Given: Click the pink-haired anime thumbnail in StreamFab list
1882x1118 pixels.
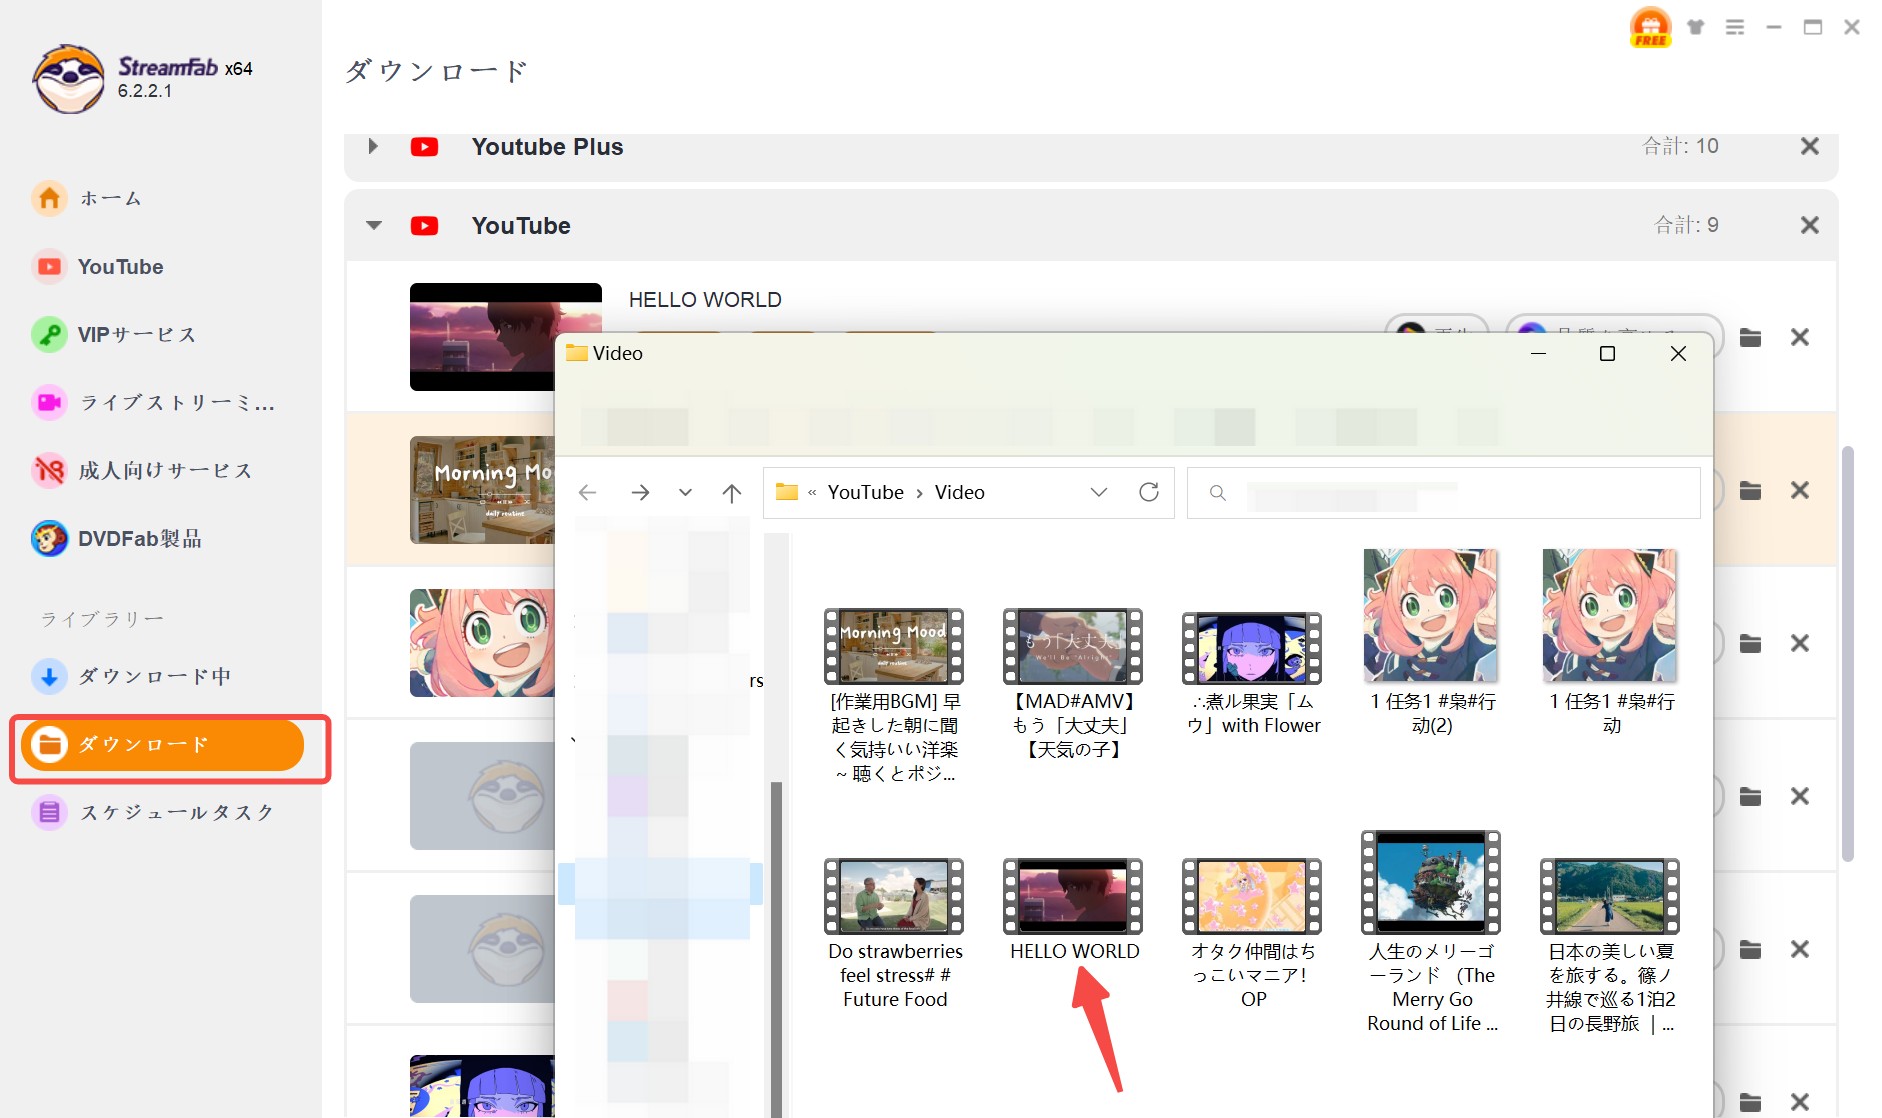Looking at the screenshot, I should 482,643.
